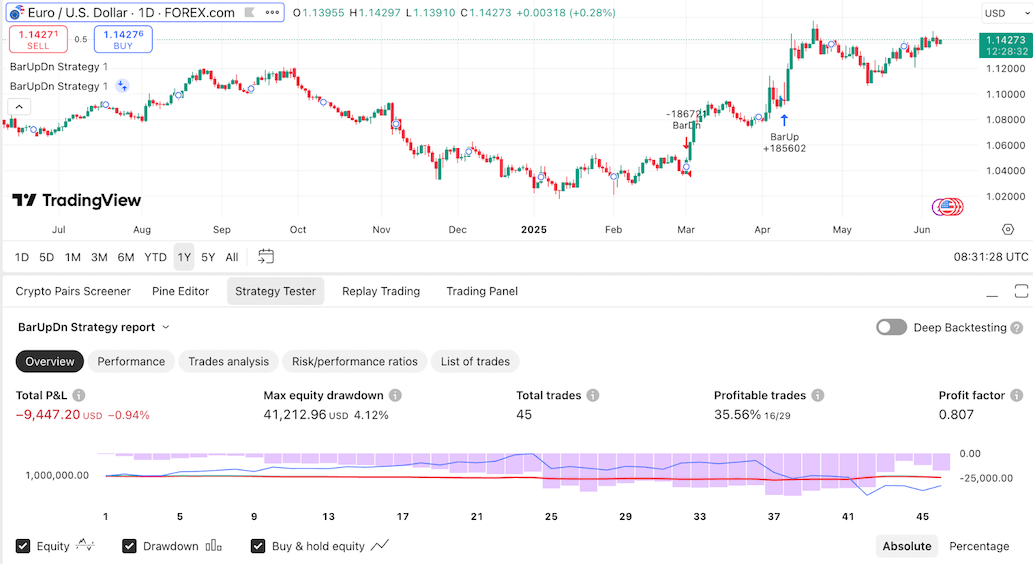Viewport: 1033px width, 564px height.
Task: Show info for Profitable trades
Action: 818,395
